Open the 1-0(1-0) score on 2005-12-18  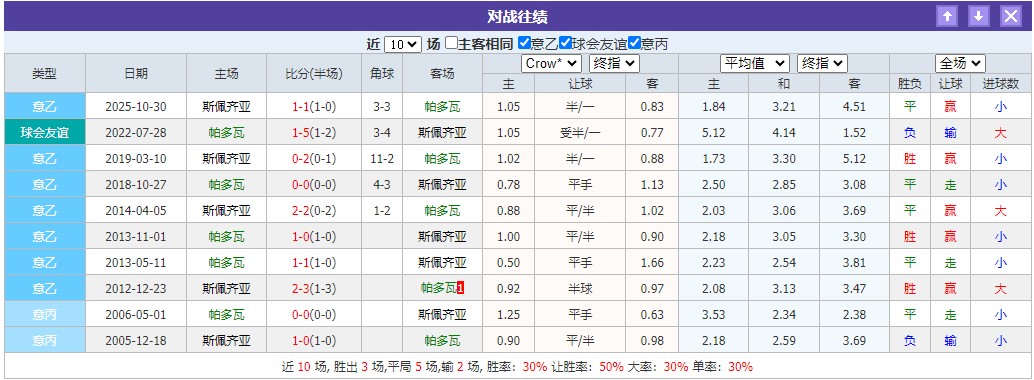point(314,340)
